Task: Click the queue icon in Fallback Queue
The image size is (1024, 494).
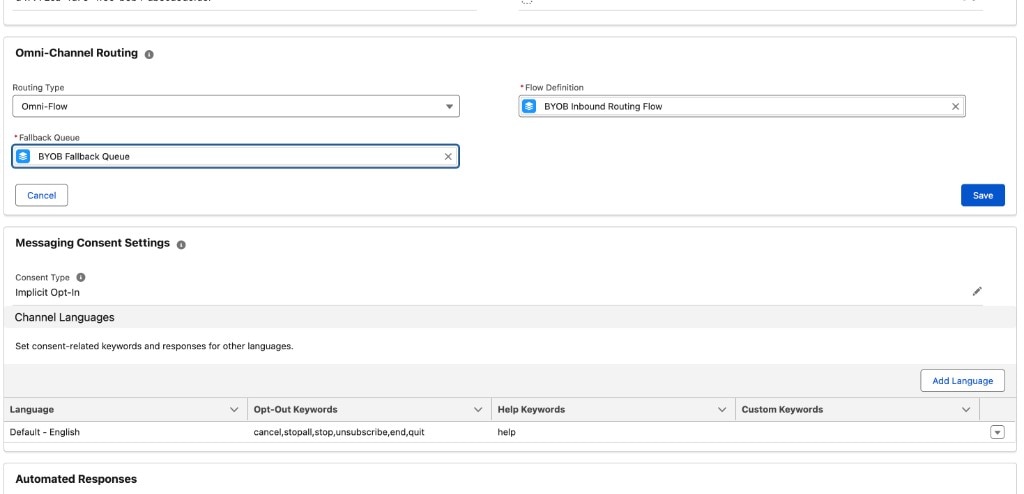Action: click(x=24, y=157)
